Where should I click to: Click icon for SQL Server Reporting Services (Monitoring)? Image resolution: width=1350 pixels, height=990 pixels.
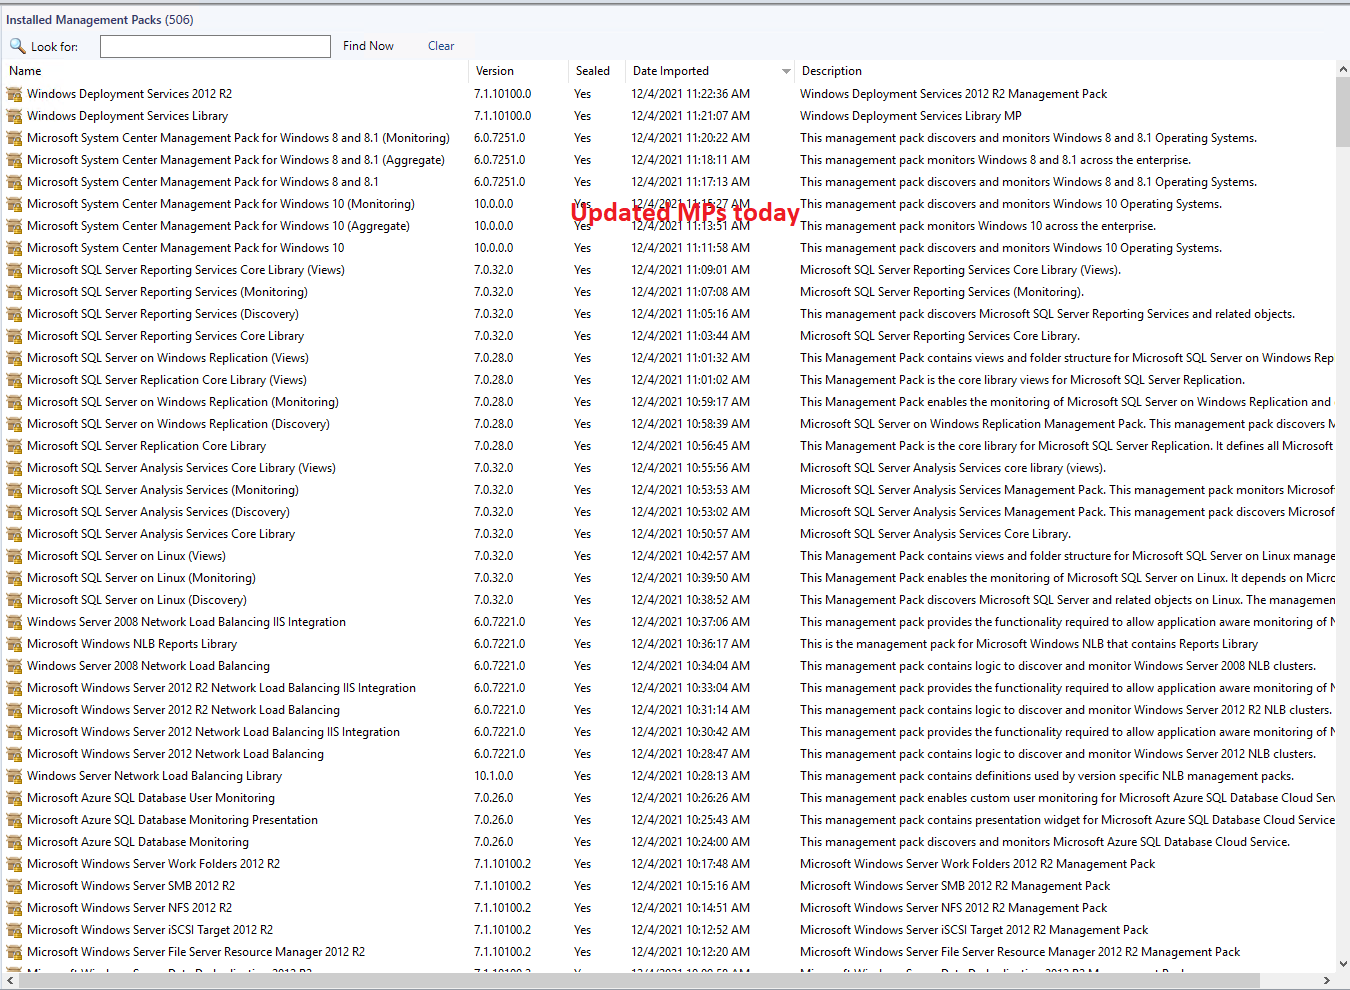(14, 292)
